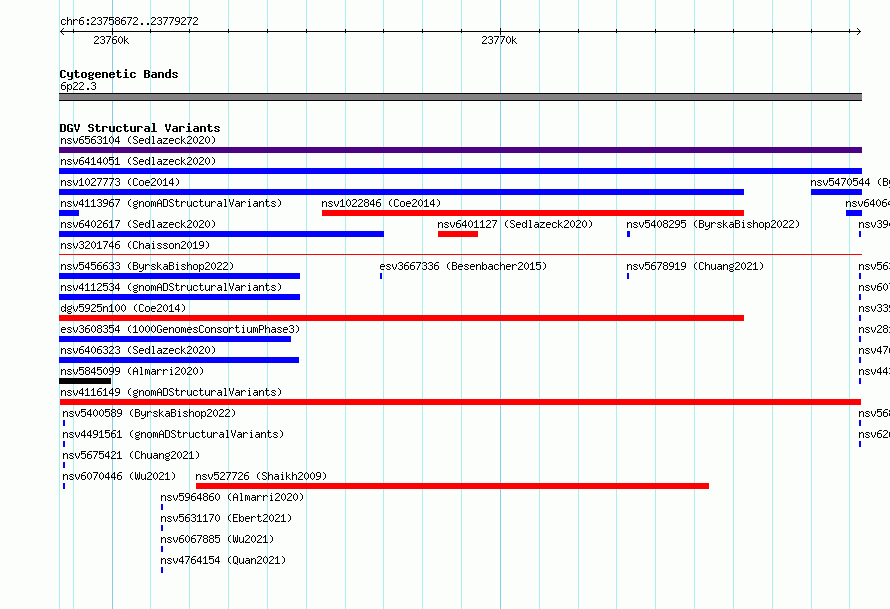Click the chr6:23758672..23779272 region label
The width and height of the screenshot is (890, 609).
click(129, 21)
